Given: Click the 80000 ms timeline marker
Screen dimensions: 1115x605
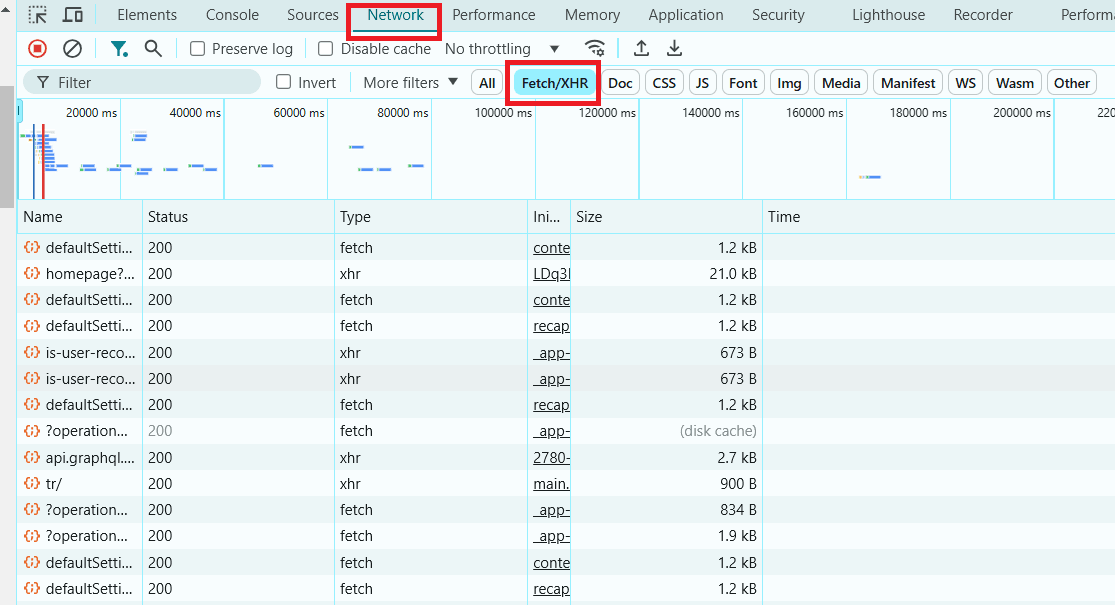Looking at the screenshot, I should coord(402,112).
